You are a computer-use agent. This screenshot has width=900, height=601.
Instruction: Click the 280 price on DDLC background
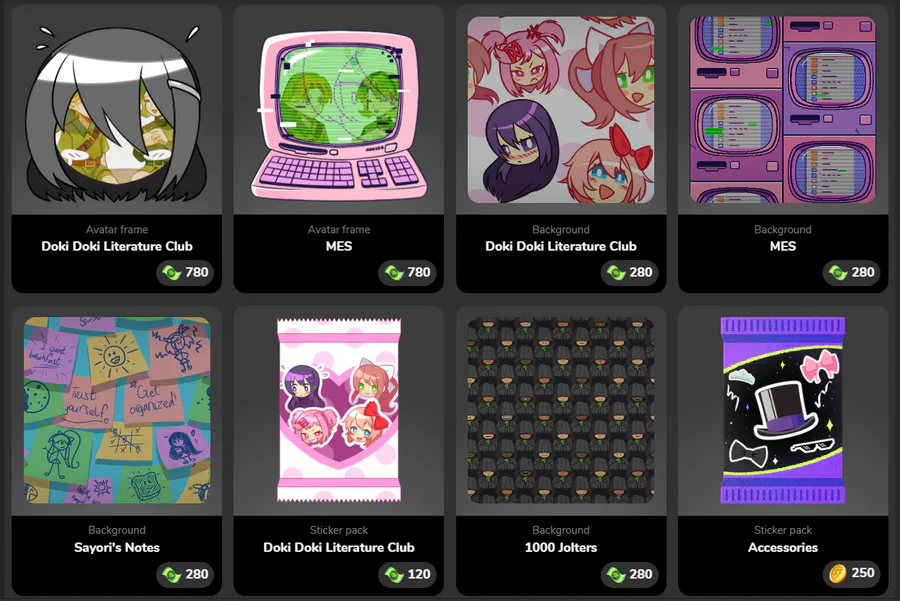(x=630, y=272)
